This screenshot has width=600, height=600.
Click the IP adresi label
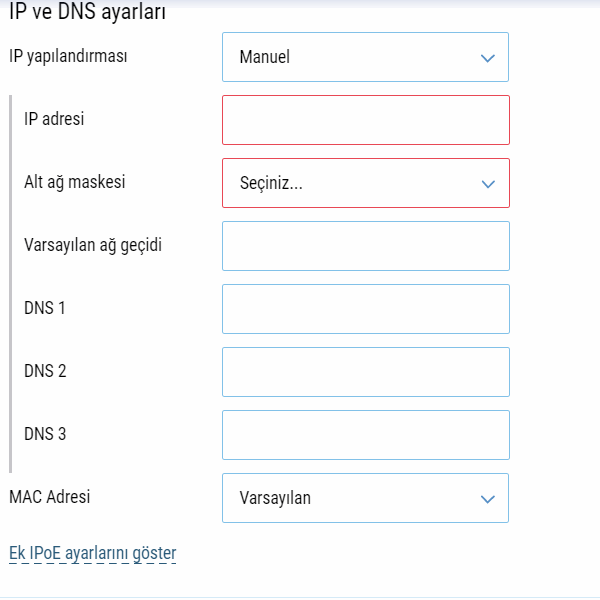54,119
